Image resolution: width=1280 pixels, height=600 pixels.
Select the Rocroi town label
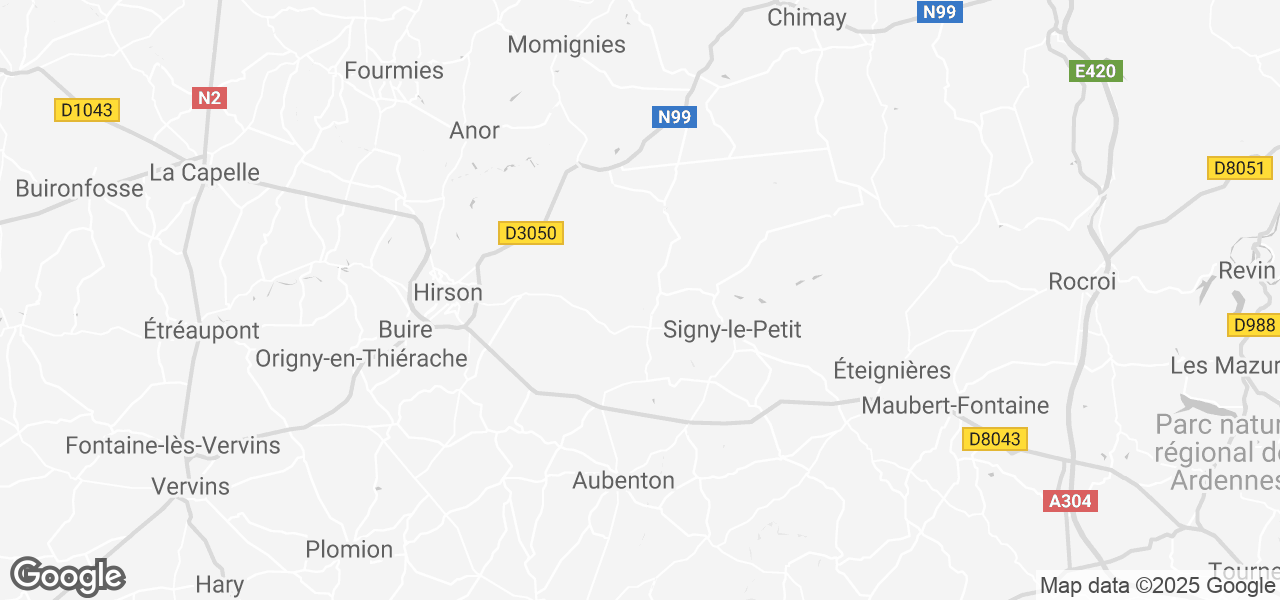[x=1082, y=282]
